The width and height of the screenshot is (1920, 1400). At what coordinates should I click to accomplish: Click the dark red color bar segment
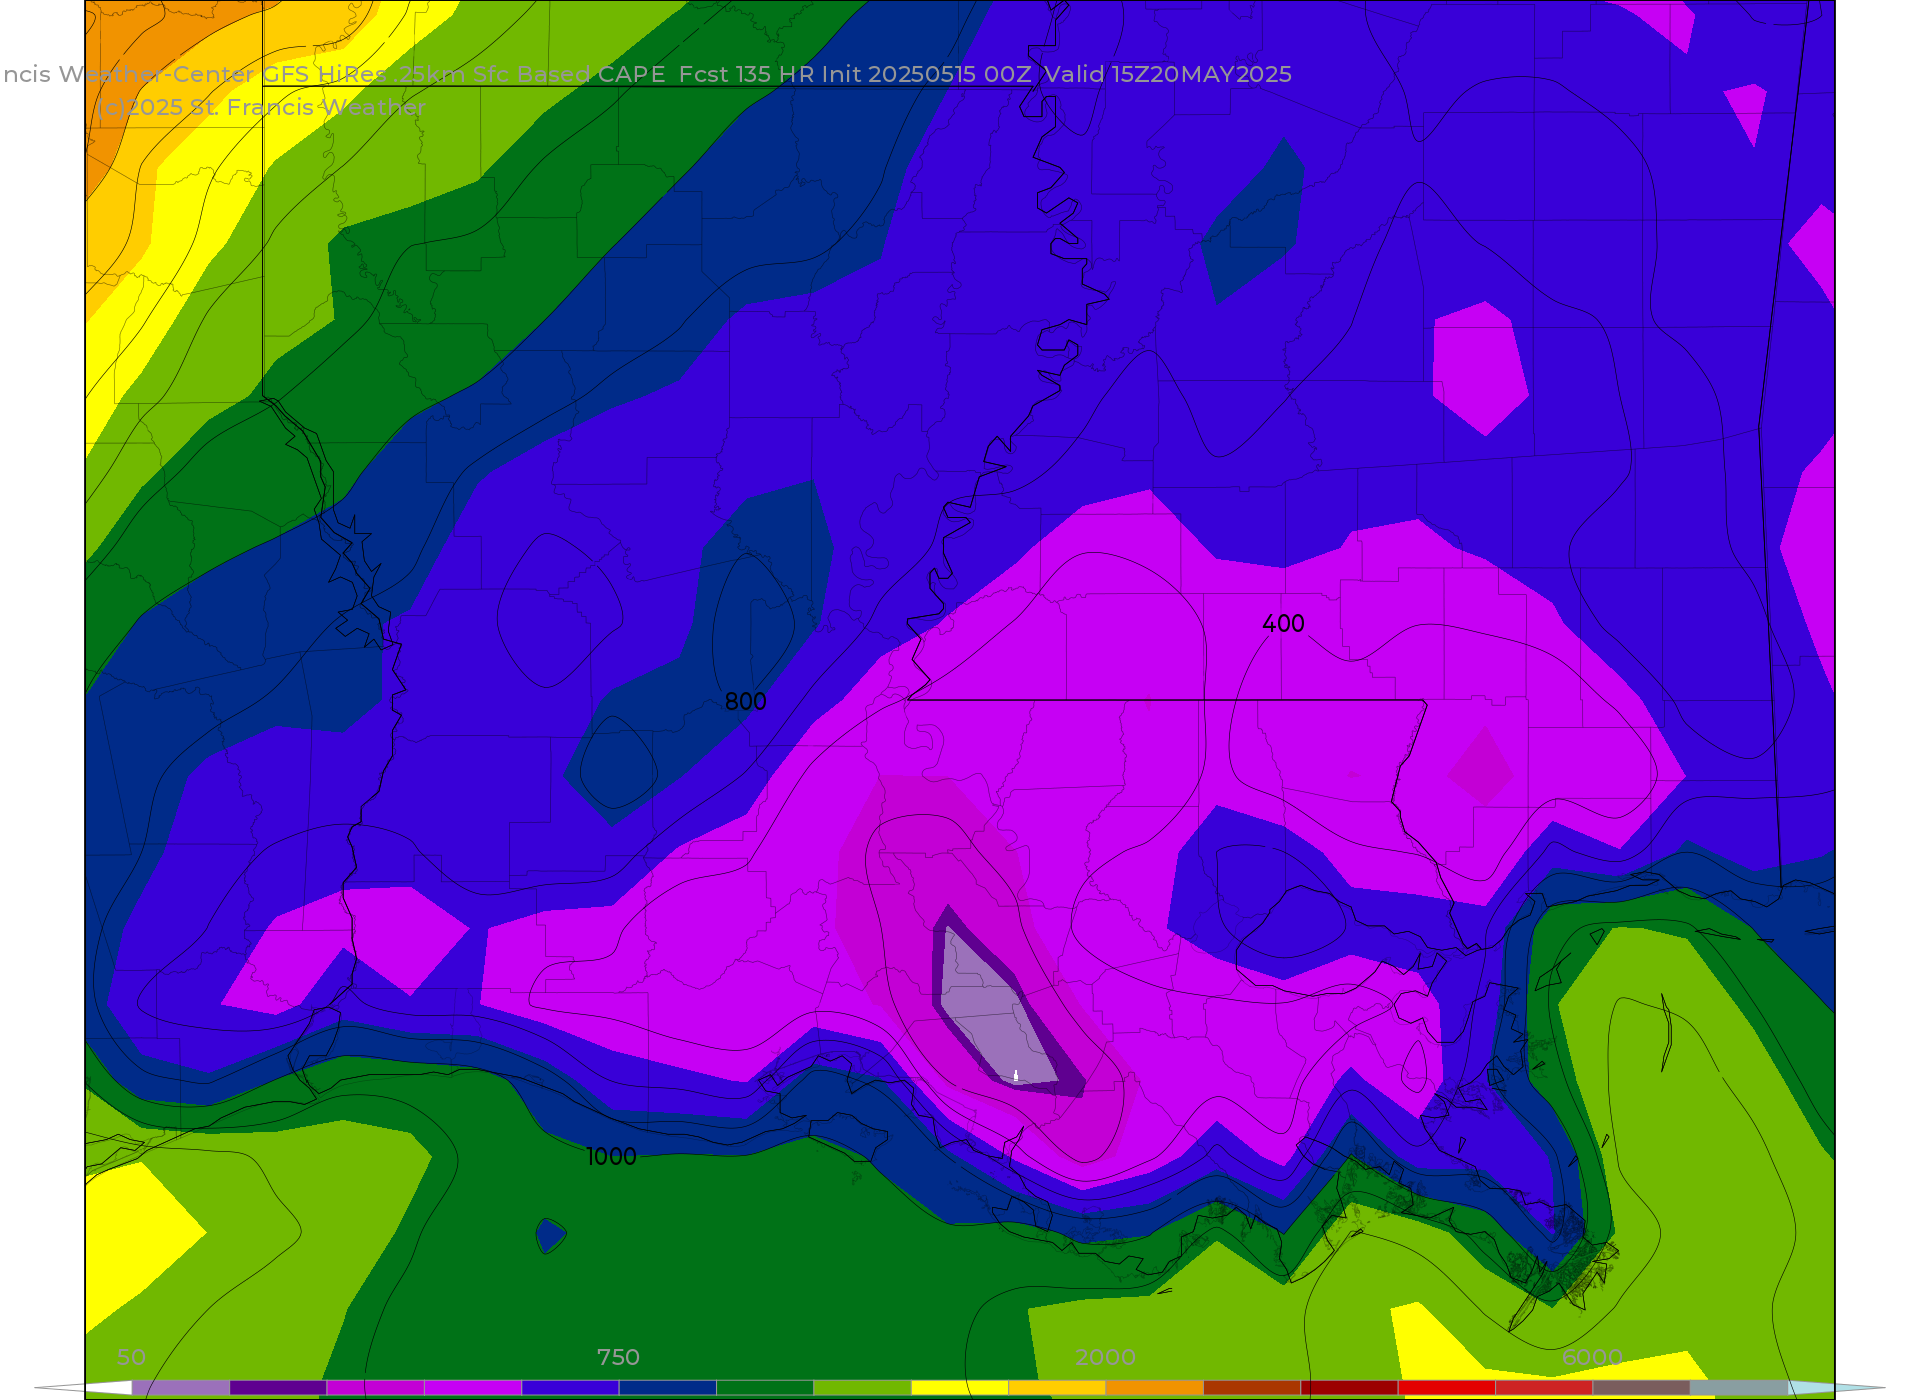[1349, 1388]
